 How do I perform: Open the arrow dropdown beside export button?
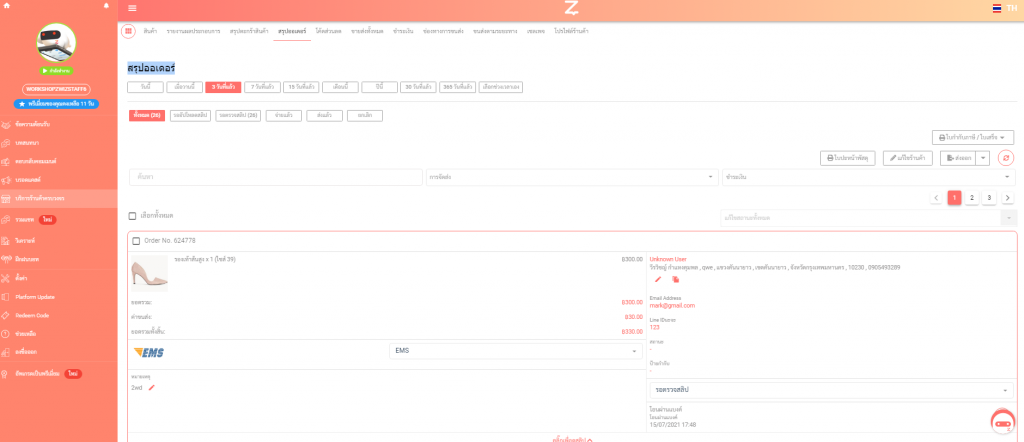(x=984, y=158)
